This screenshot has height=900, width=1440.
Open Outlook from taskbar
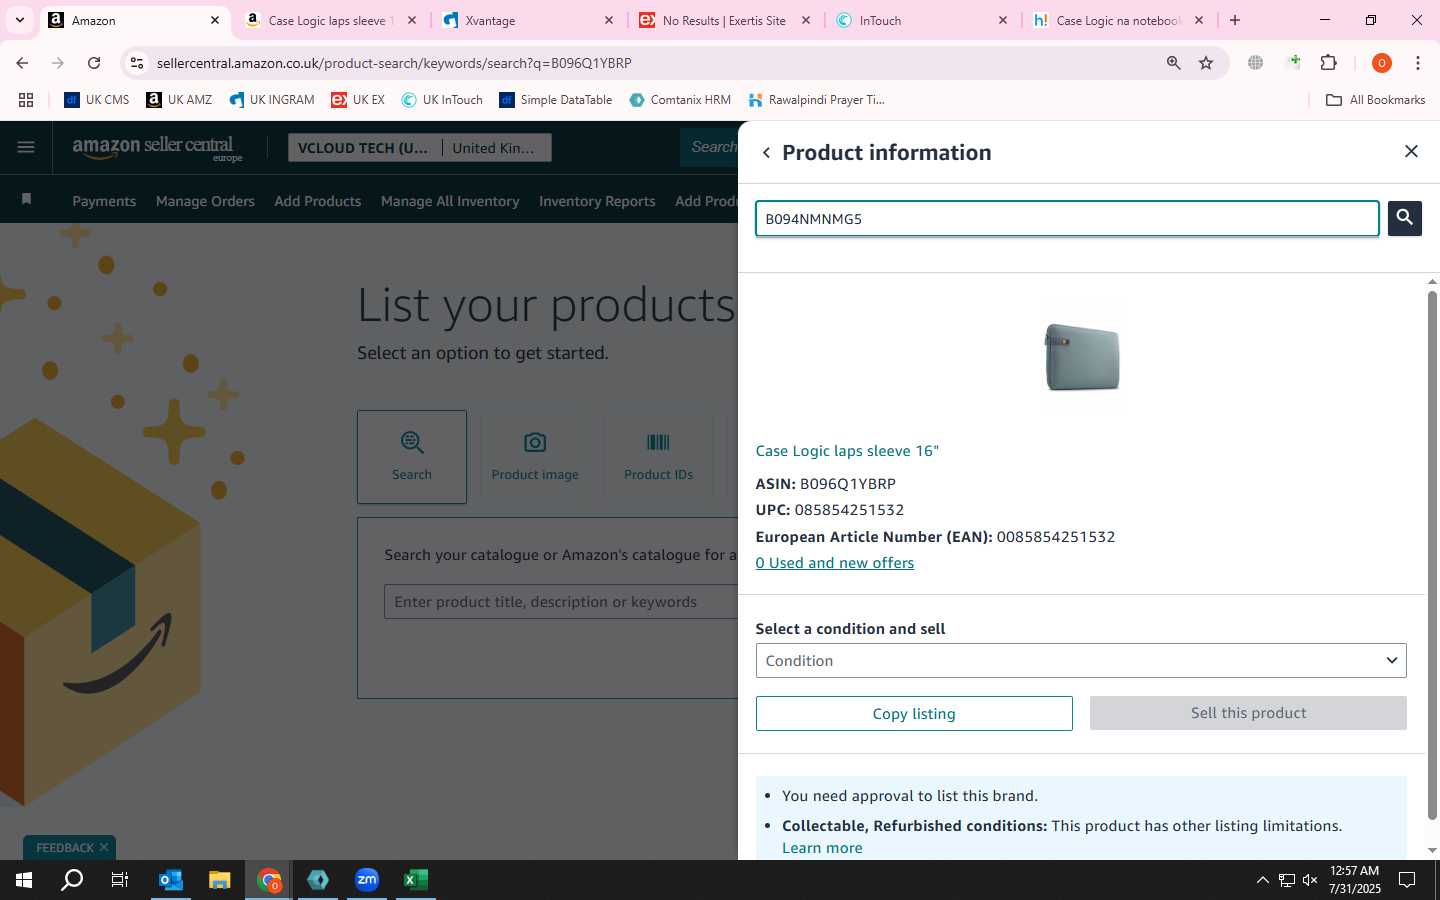click(170, 880)
